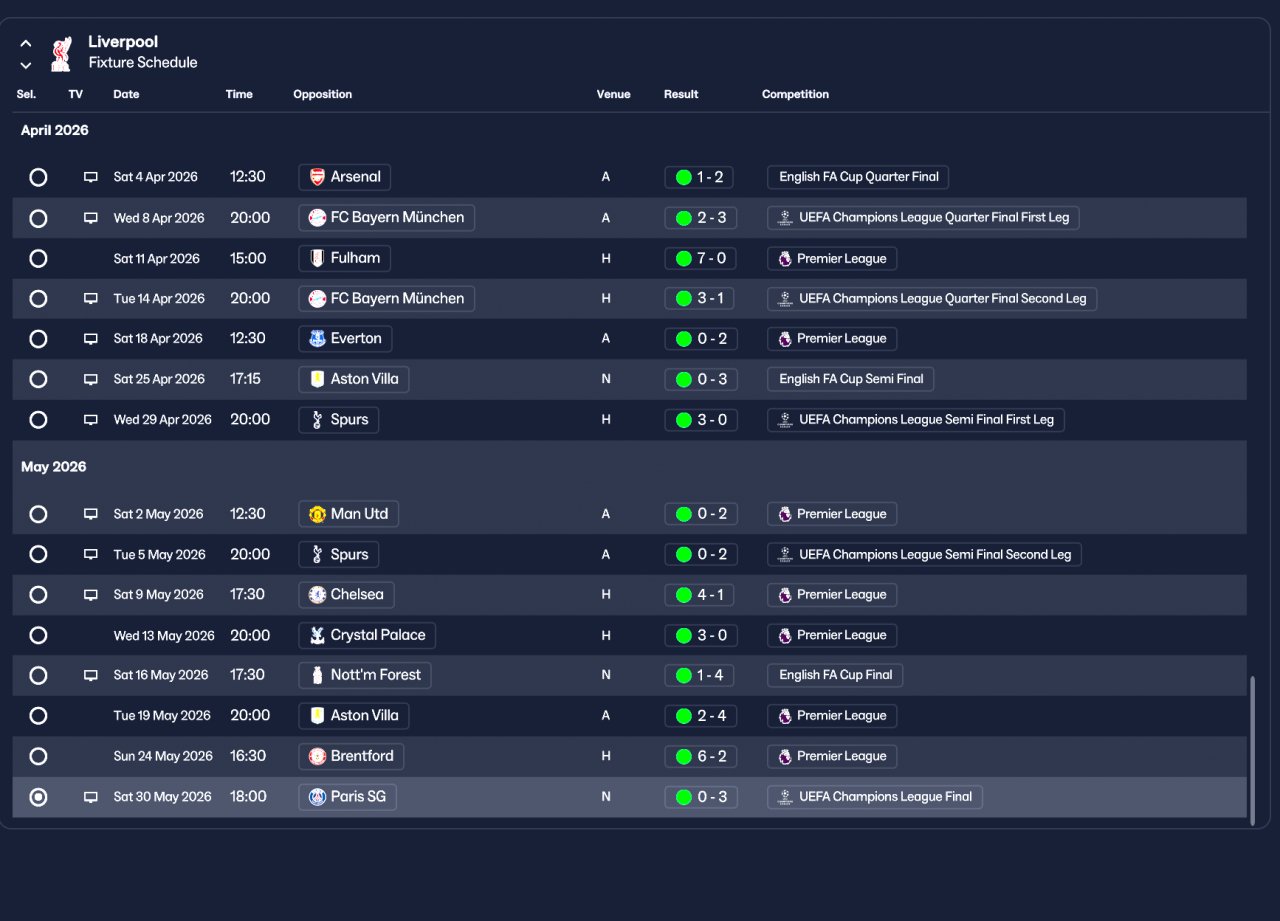The height and width of the screenshot is (921, 1280).
Task: Click TV icon on Sat 25 Apr row
Action: point(91,379)
